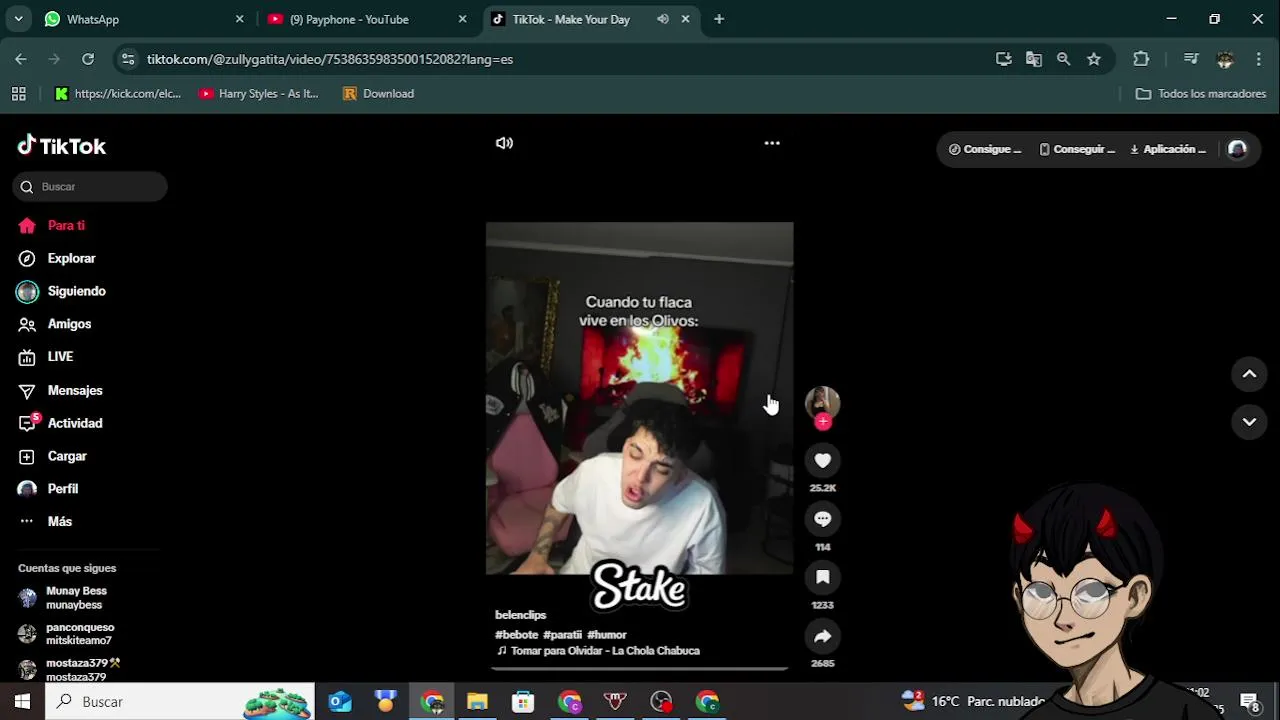
Task: Open zoom level magnifier icon
Action: [1064, 59]
